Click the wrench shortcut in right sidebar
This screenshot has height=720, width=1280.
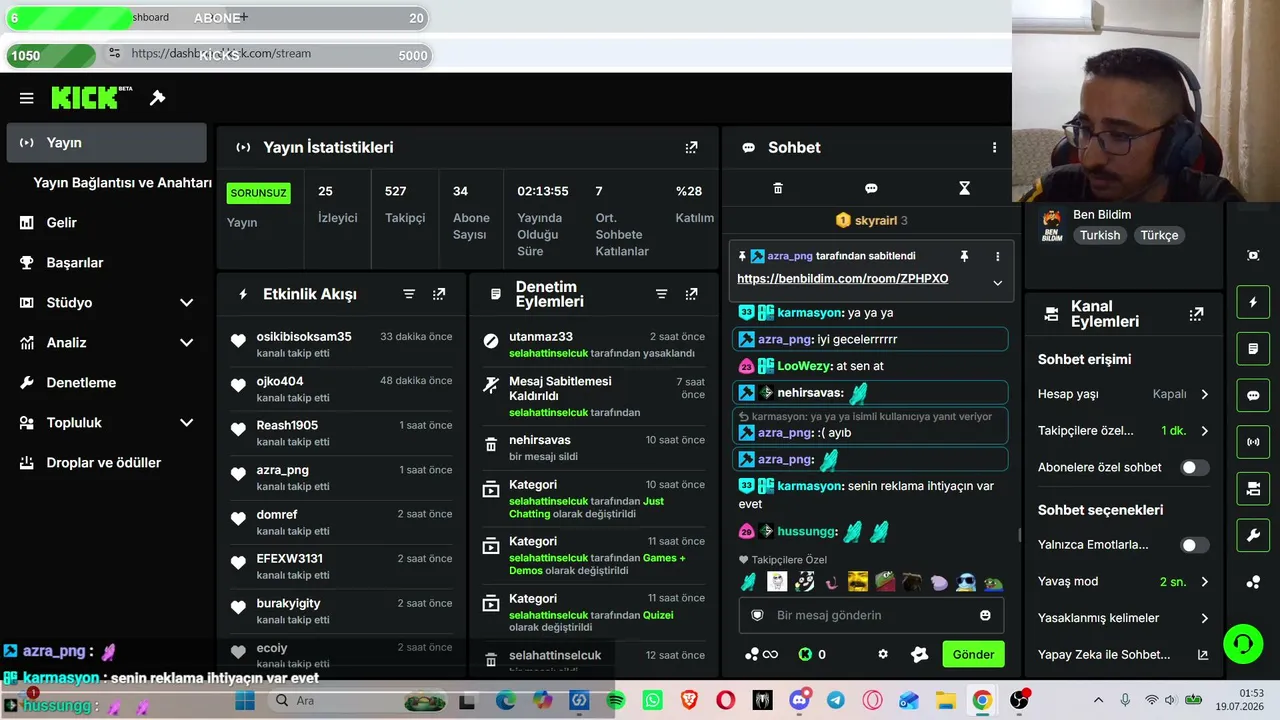click(x=1253, y=535)
